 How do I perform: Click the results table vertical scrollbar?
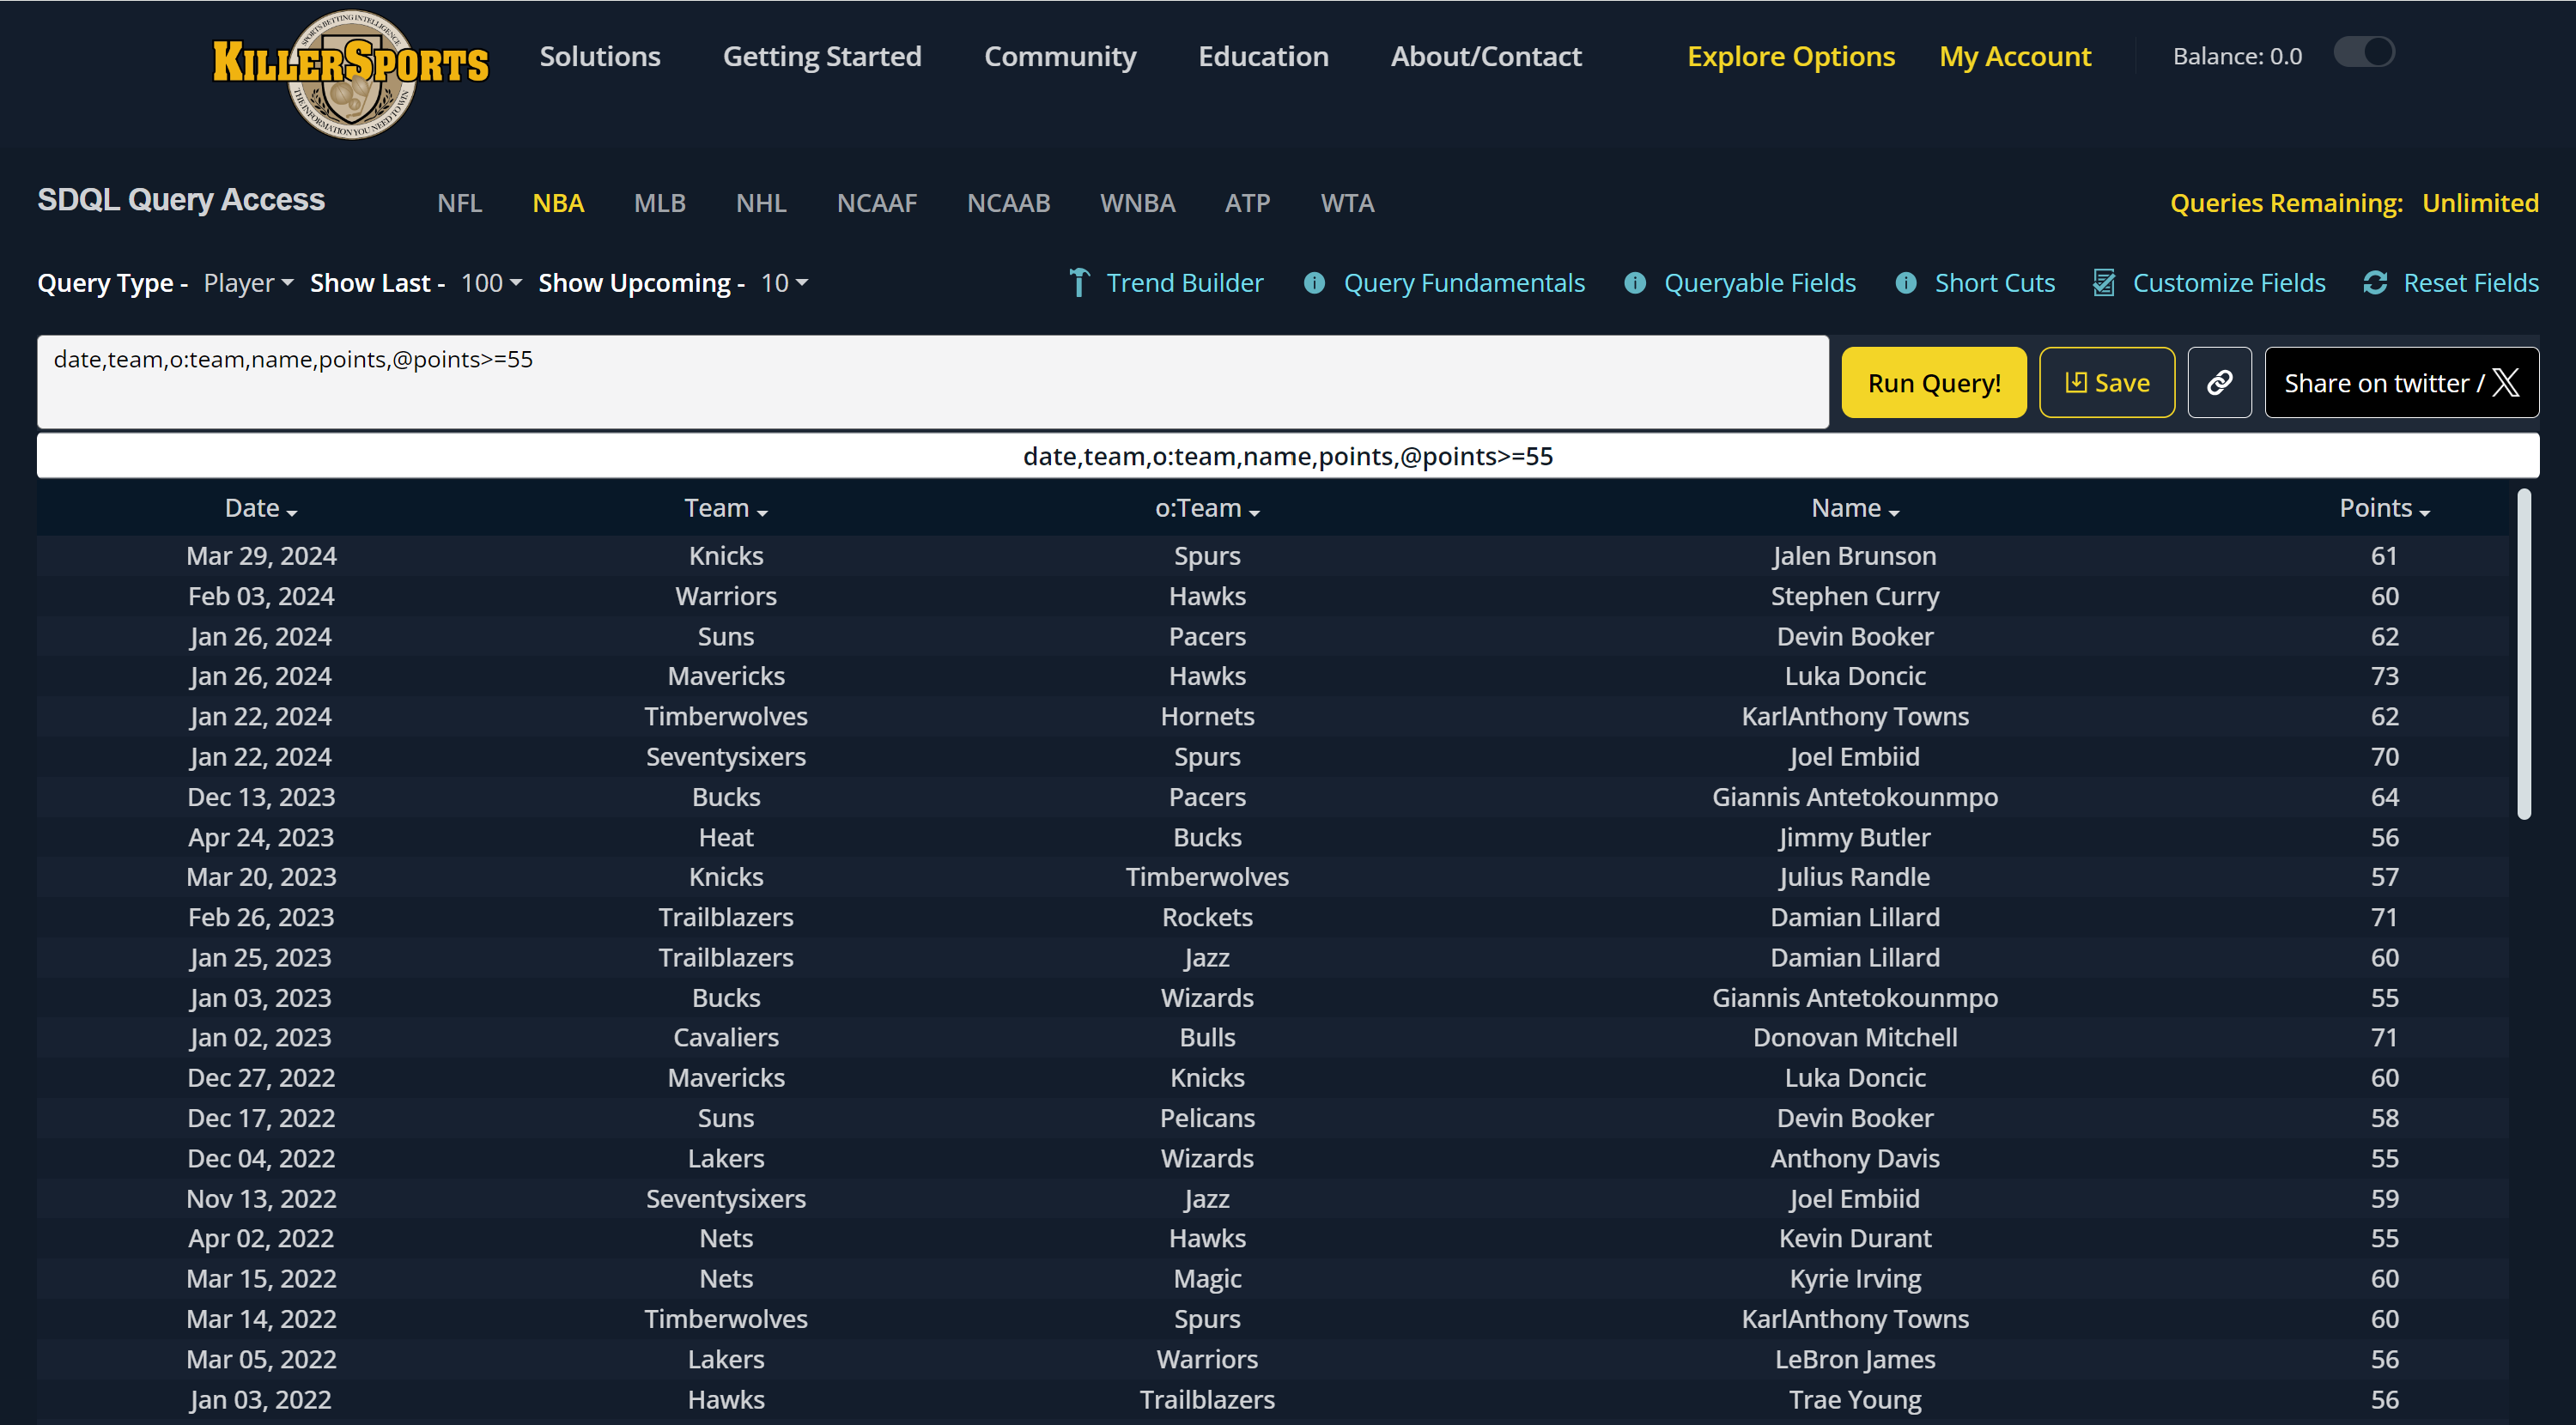pos(2523,655)
